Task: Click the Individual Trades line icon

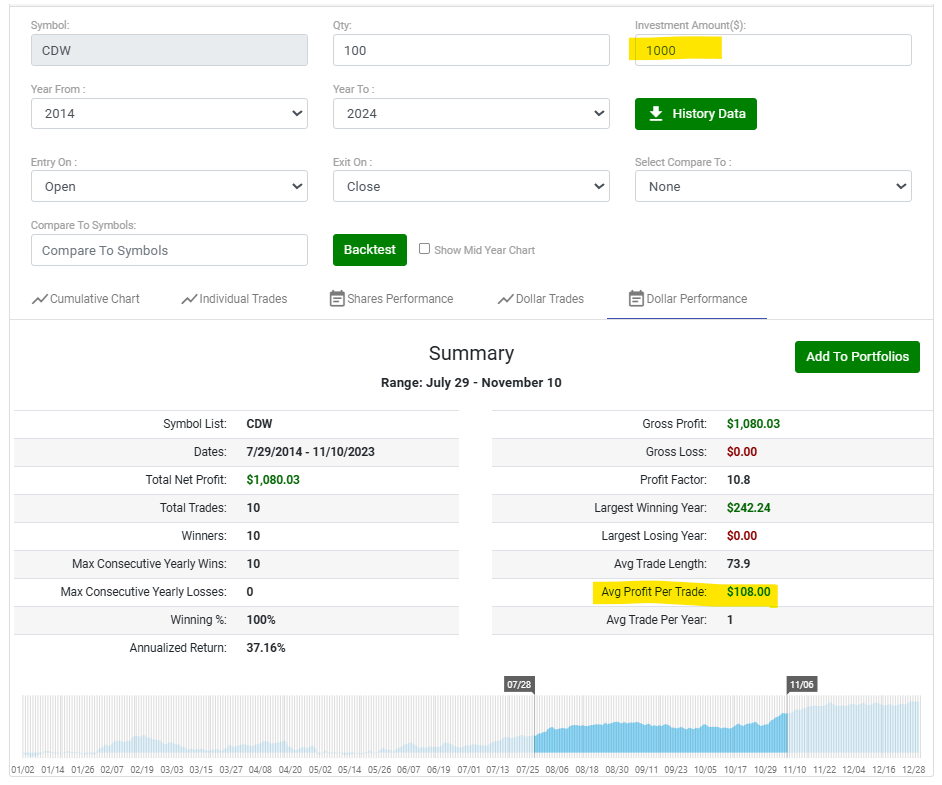Action: (x=189, y=299)
